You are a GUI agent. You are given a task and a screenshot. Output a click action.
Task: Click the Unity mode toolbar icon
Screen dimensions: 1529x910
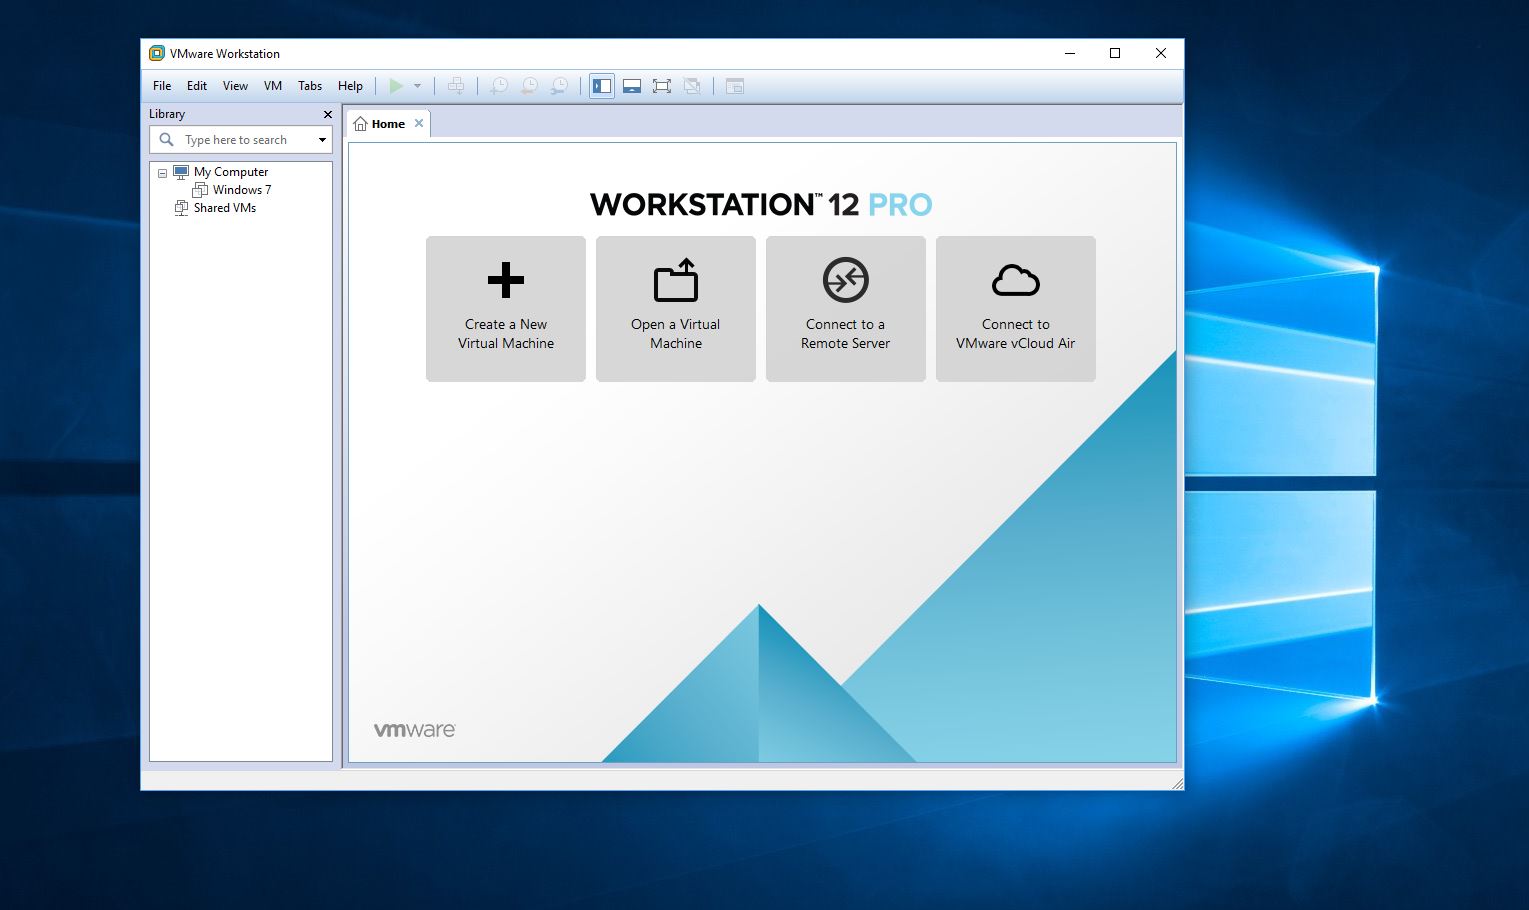point(692,86)
